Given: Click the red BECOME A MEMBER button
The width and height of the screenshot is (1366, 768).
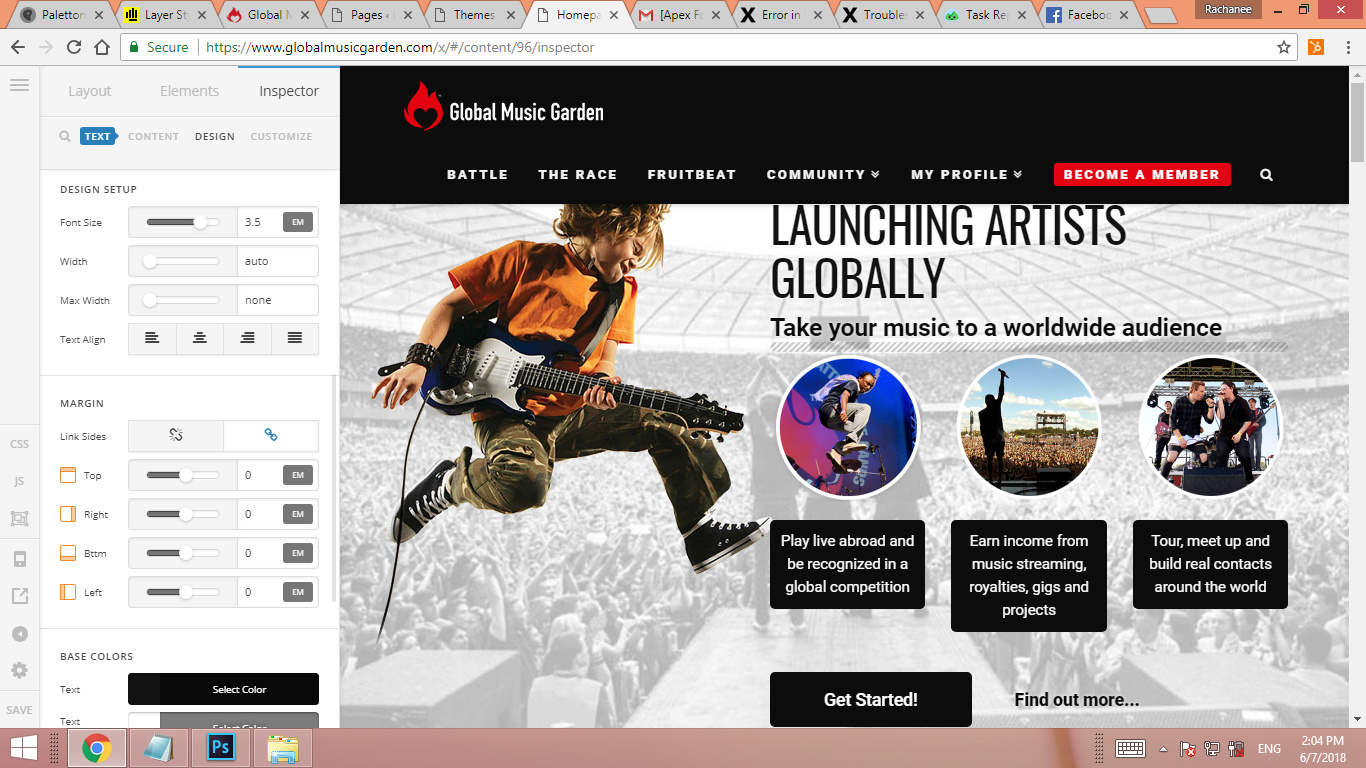Looking at the screenshot, I should (1142, 174).
